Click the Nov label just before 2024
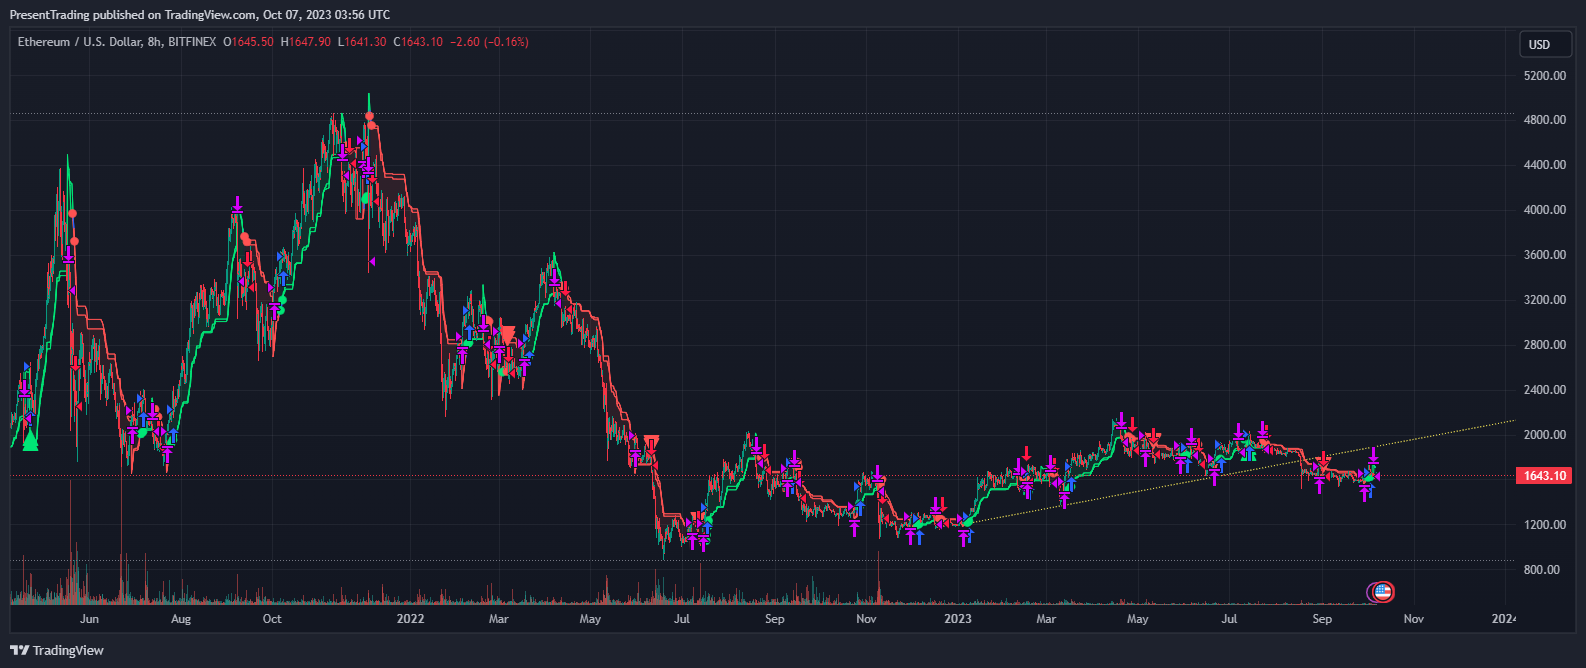The image size is (1586, 668). coord(1413,619)
